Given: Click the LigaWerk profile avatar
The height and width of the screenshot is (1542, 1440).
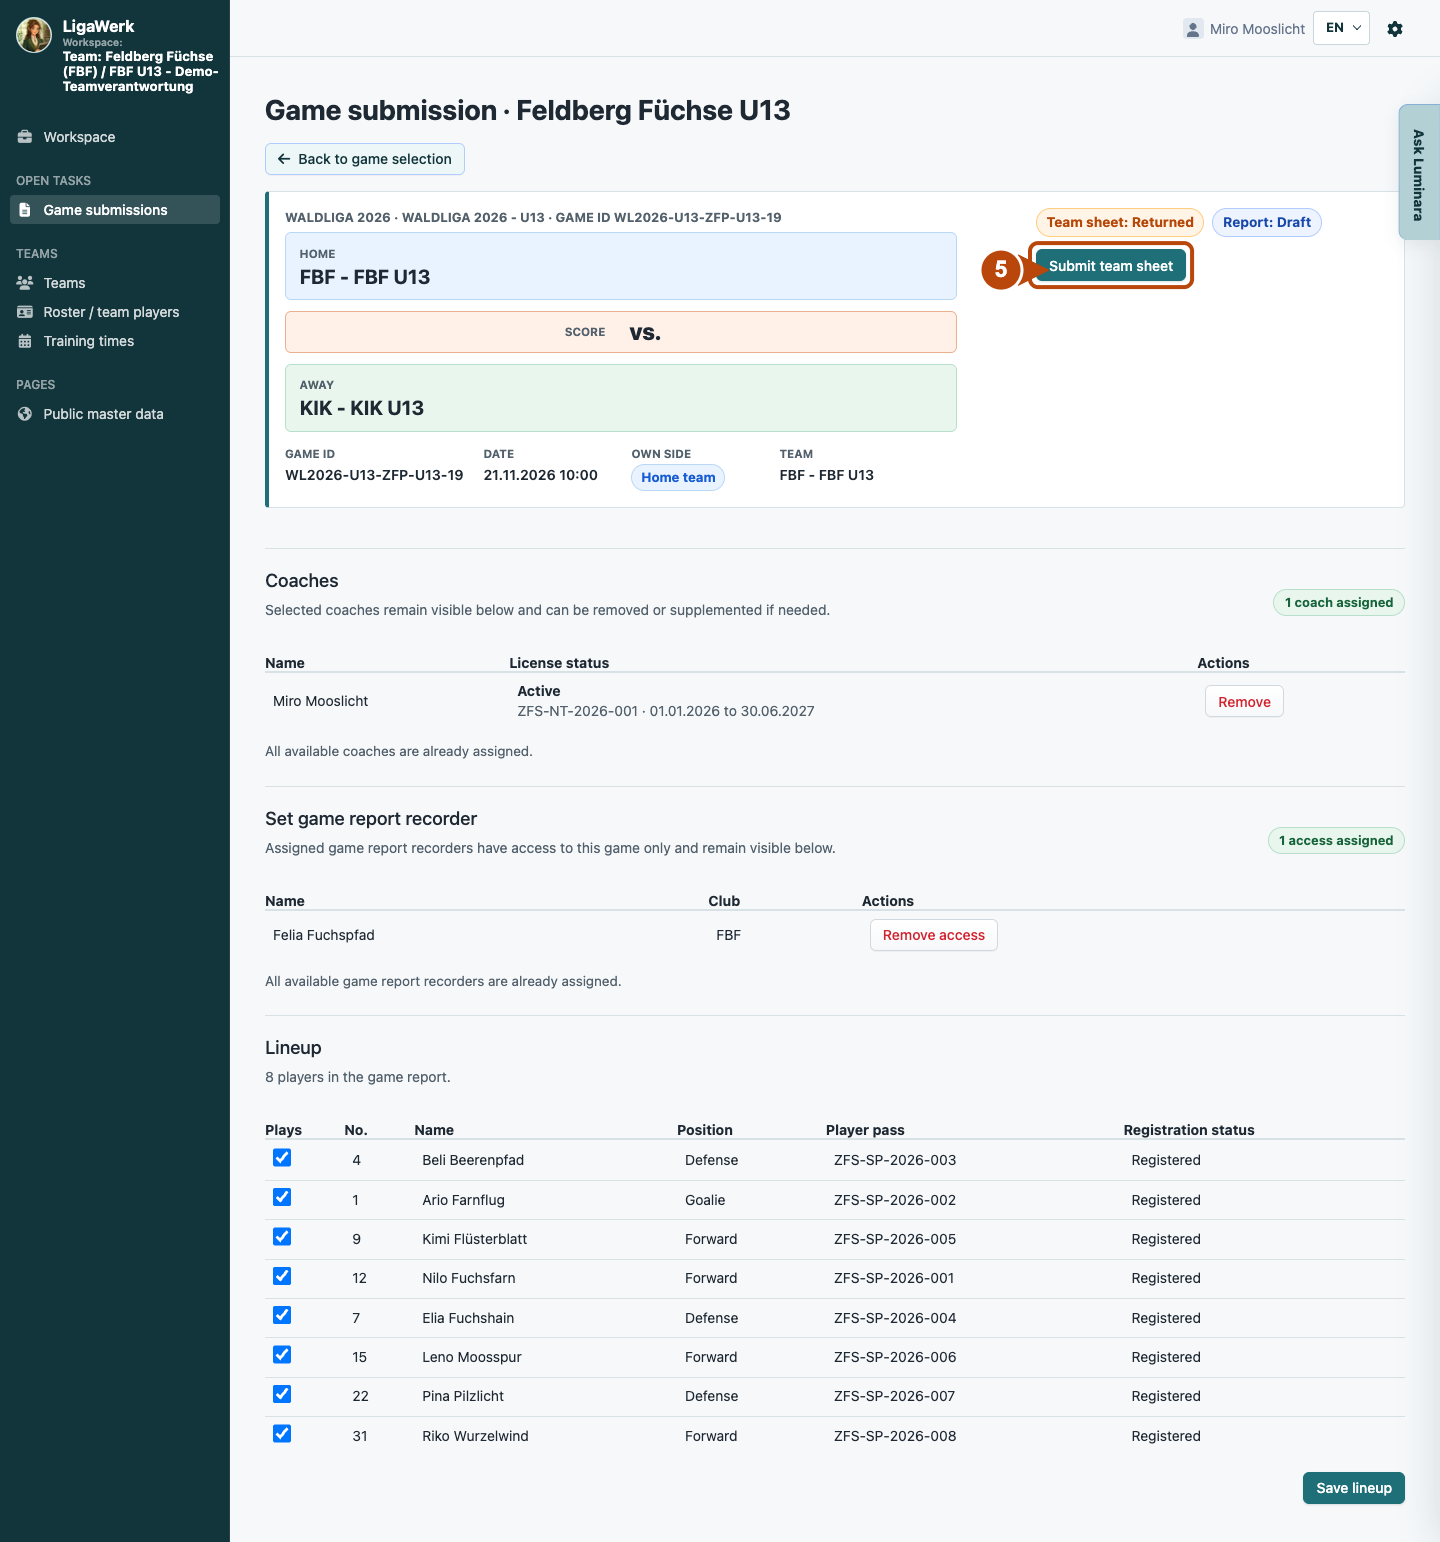Looking at the screenshot, I should click(34, 35).
